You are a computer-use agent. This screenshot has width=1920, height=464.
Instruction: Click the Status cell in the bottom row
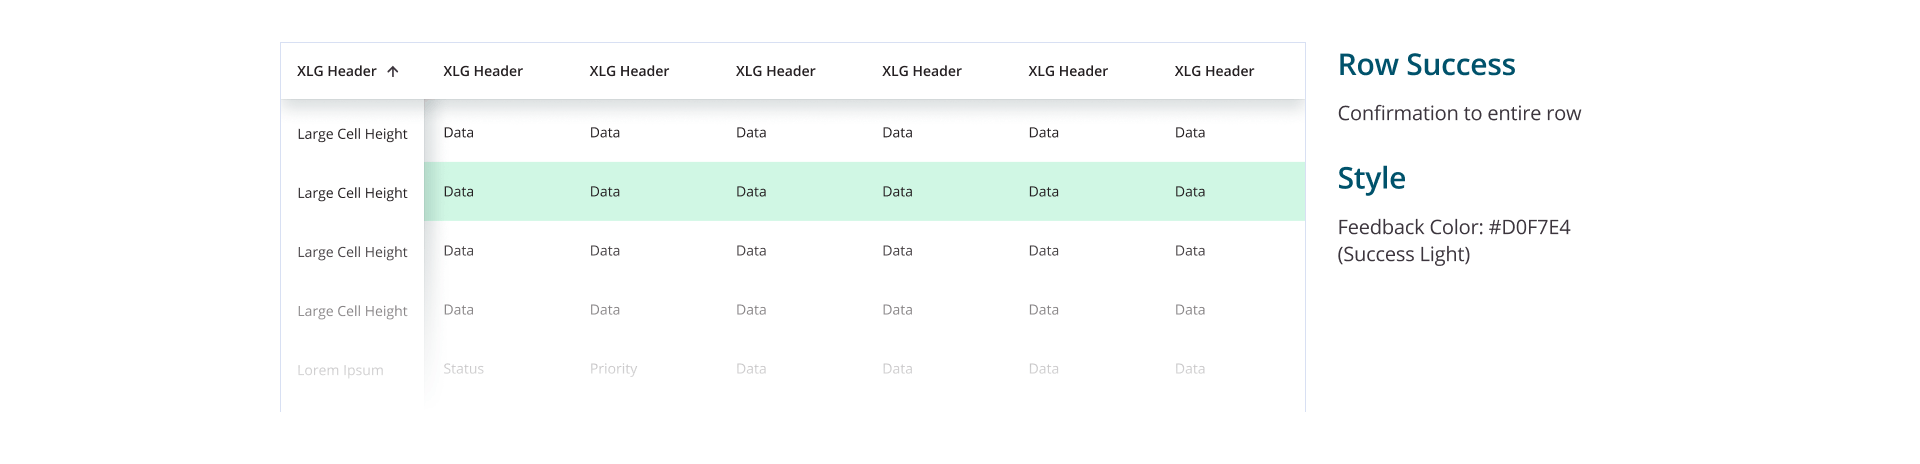(x=463, y=369)
